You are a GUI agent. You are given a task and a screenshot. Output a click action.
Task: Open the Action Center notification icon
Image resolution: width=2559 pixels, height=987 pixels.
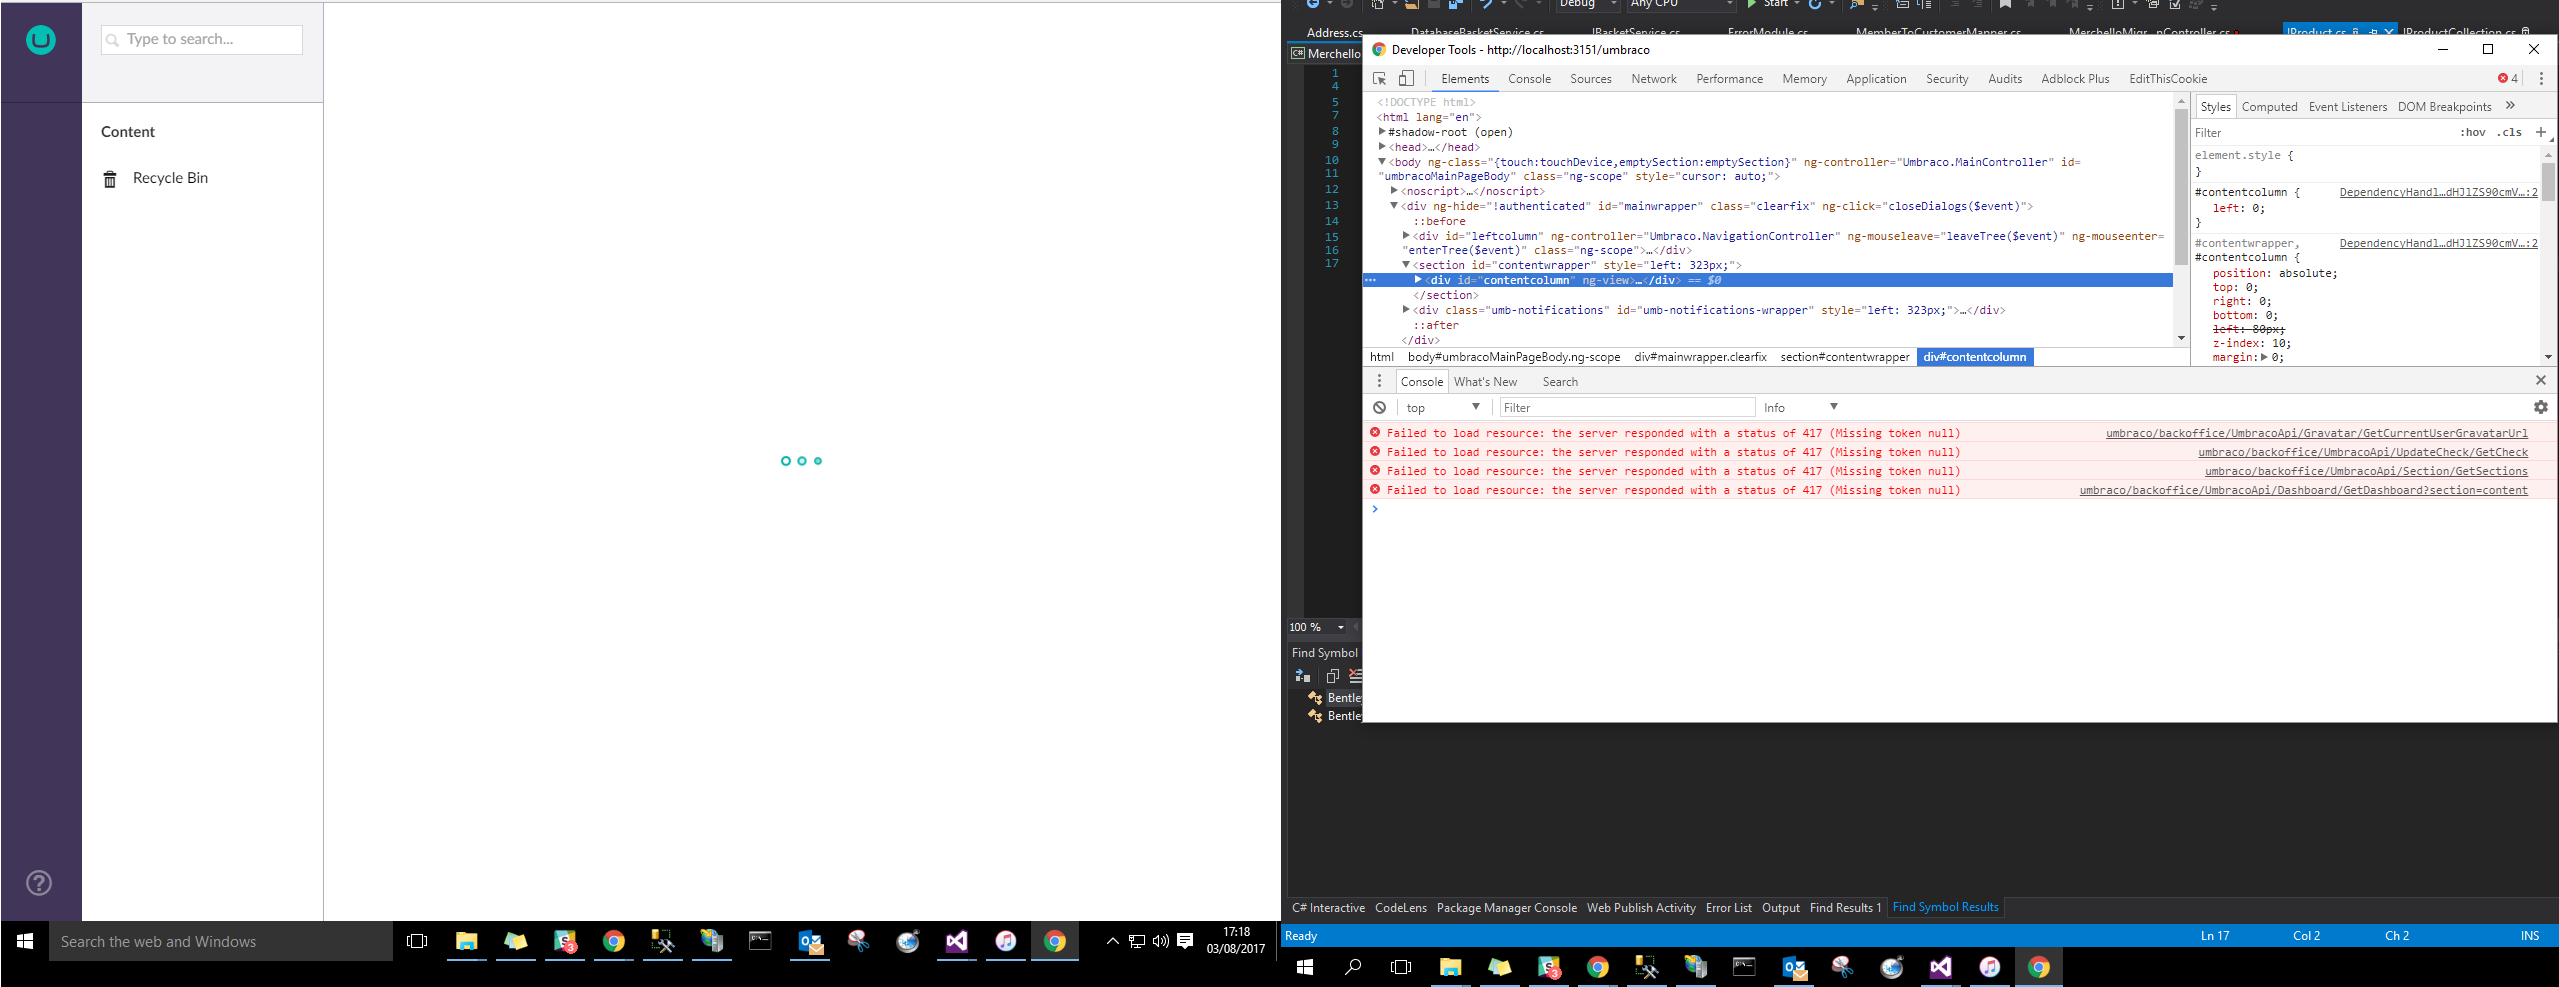(x=1185, y=941)
